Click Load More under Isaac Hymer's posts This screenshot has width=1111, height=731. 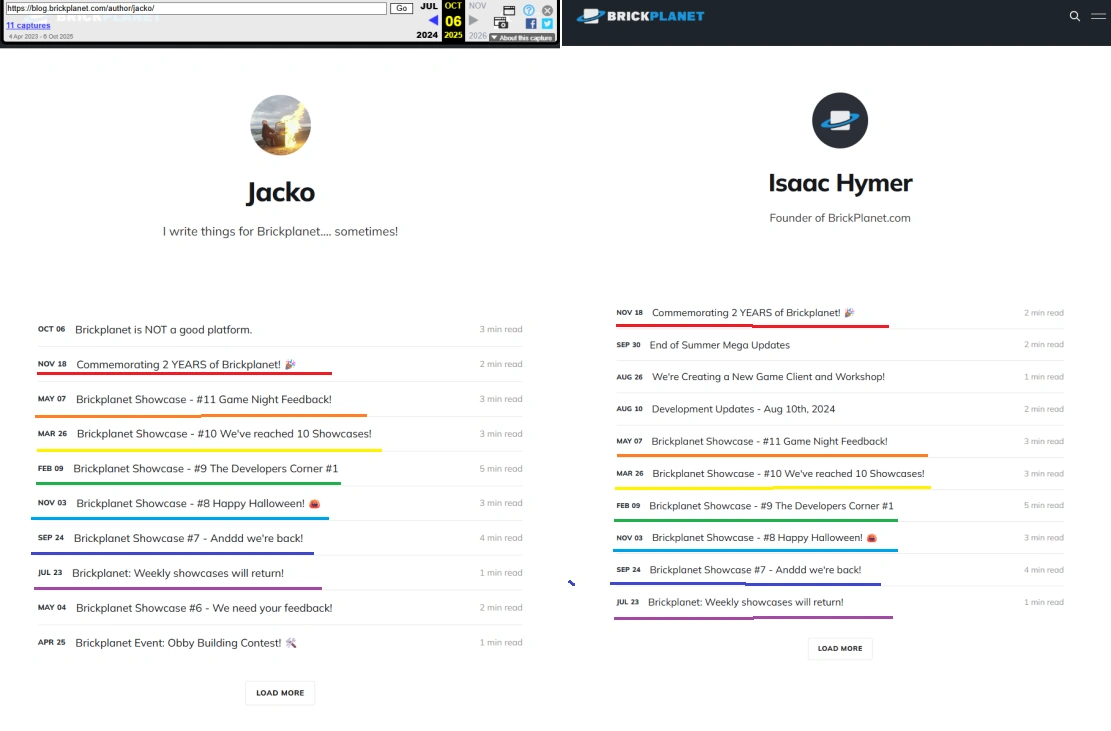840,648
